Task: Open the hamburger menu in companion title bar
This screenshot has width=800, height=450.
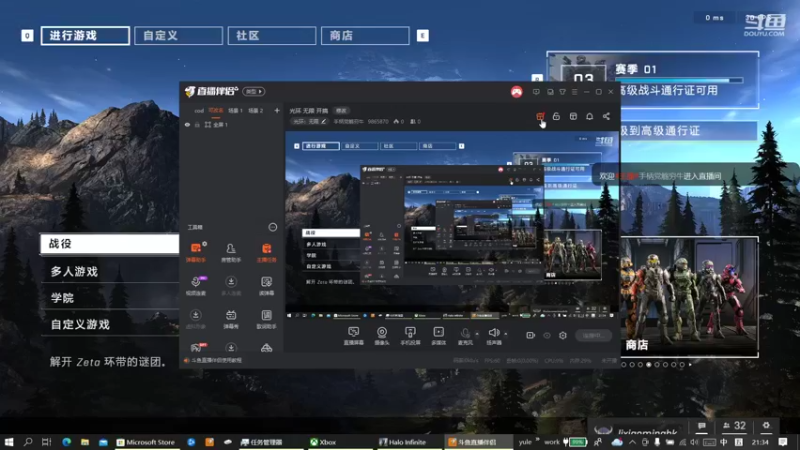Action: 574,92
